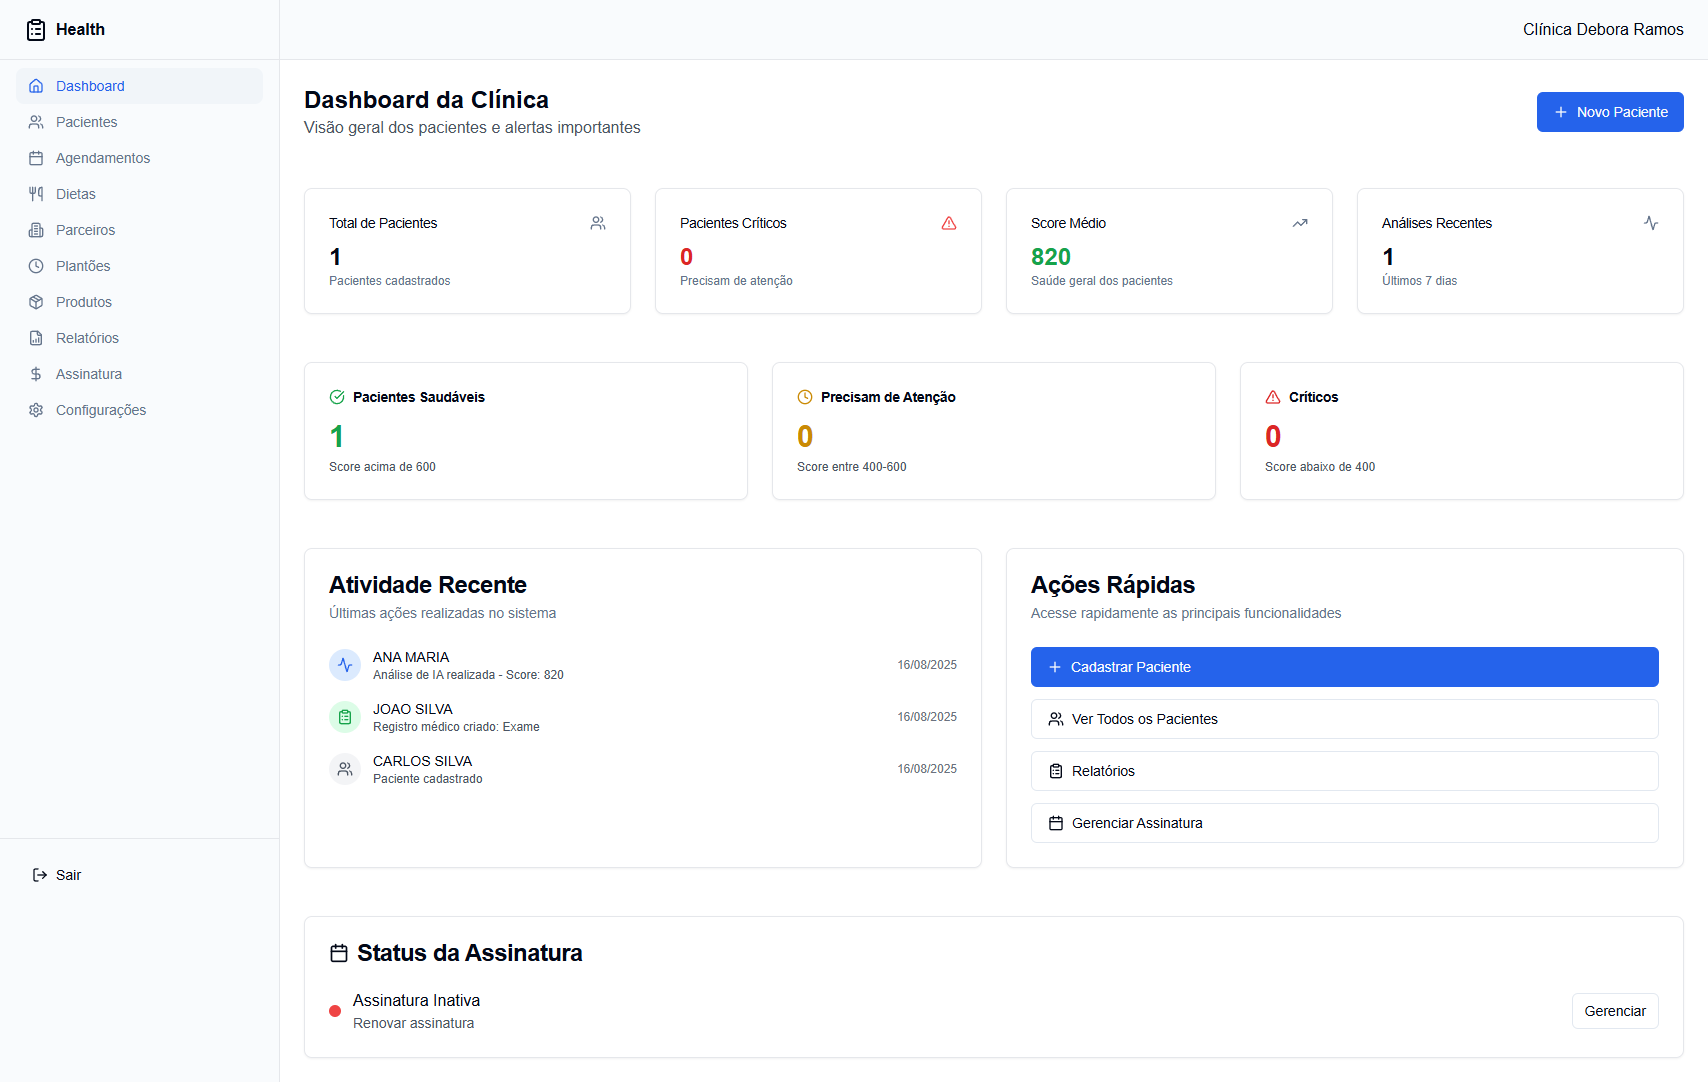Screen dimensions: 1708x1082
Task: Click the trending arrow icon on Score Médio card
Action: point(1300,223)
